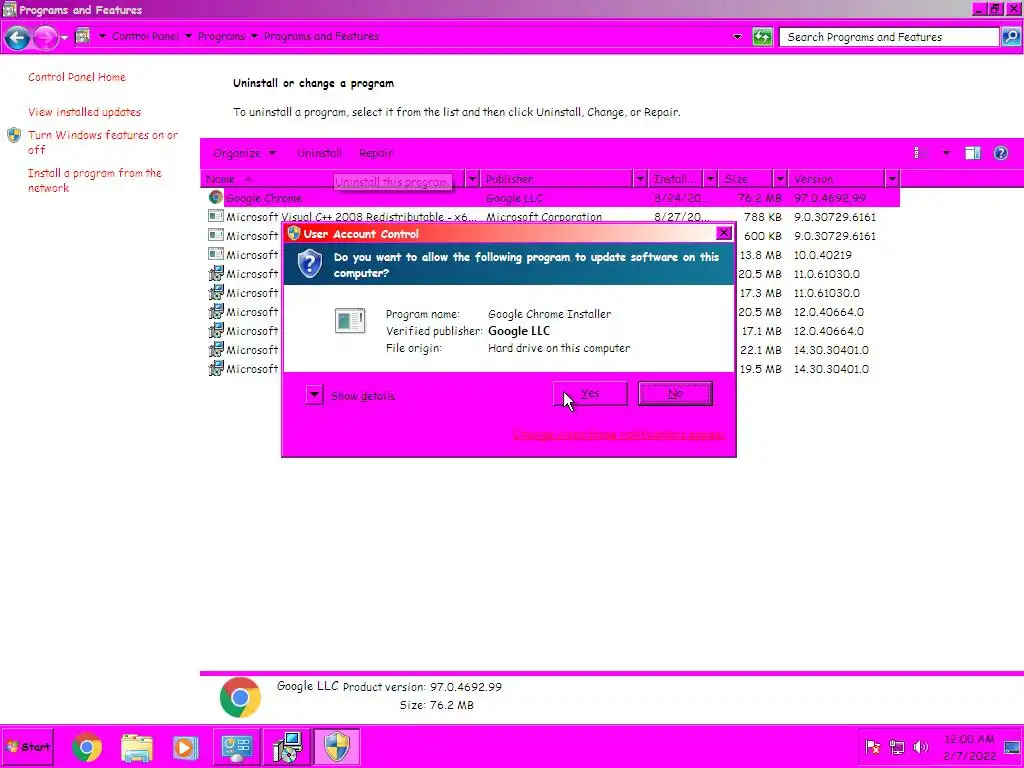Click the Google Chrome icon in the list
Image resolution: width=1024 pixels, height=768 pixels.
point(216,197)
